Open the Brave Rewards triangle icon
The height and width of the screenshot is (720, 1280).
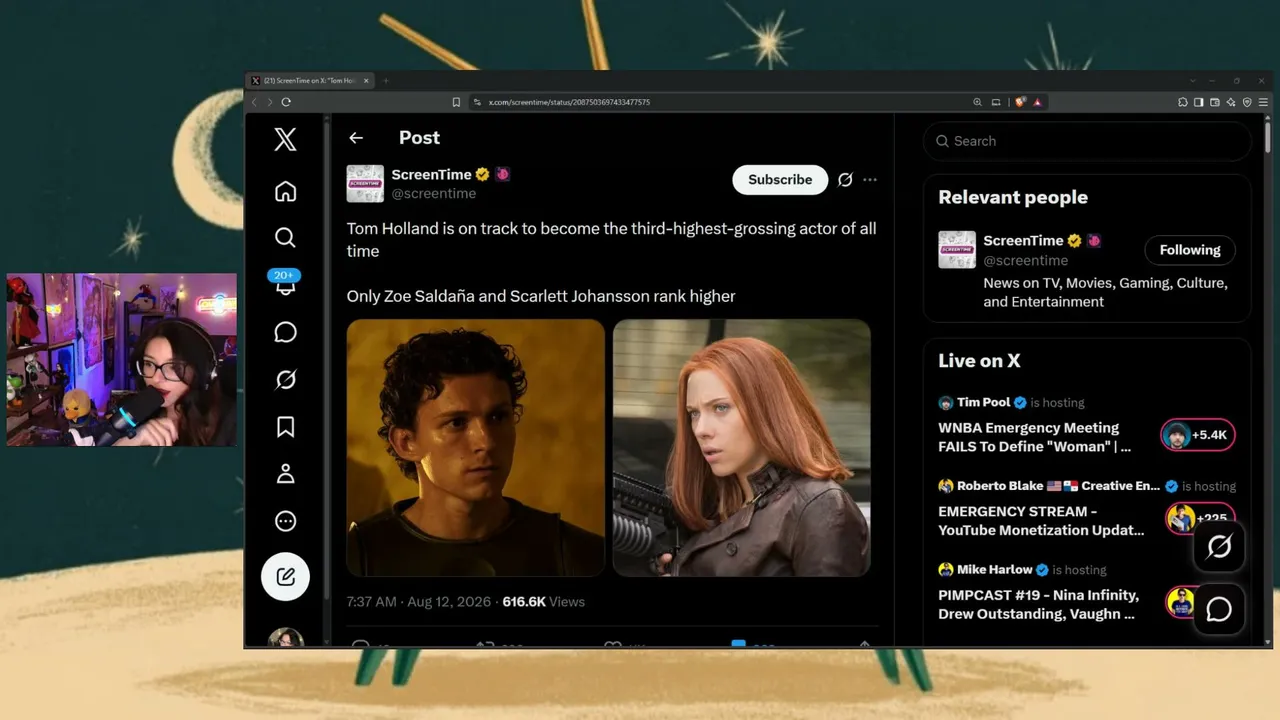1037,102
